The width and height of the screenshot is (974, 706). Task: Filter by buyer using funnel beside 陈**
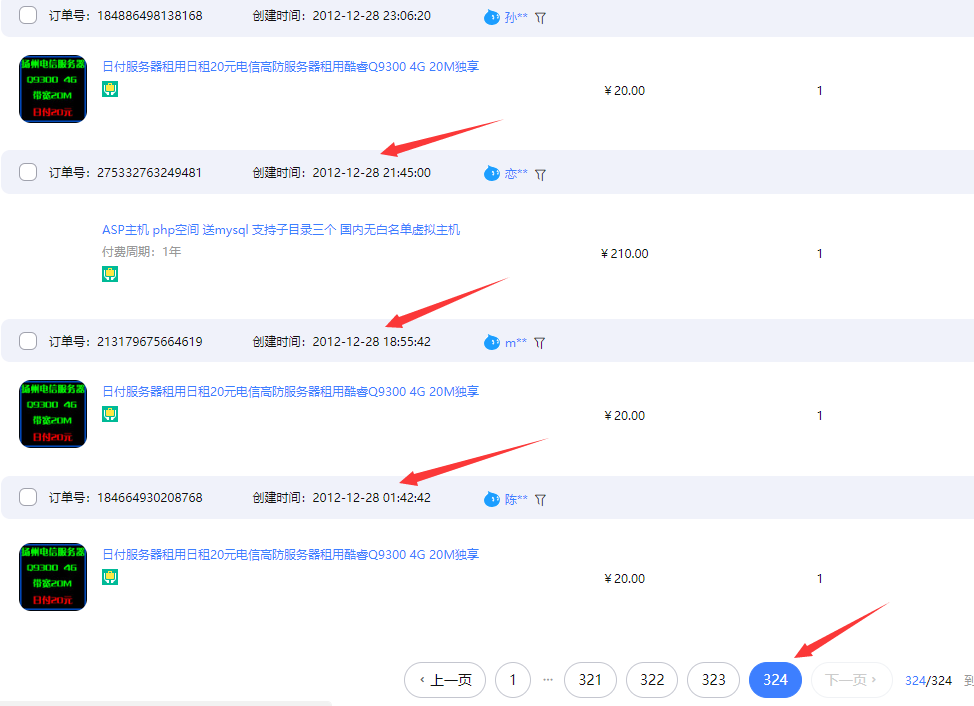pos(540,498)
